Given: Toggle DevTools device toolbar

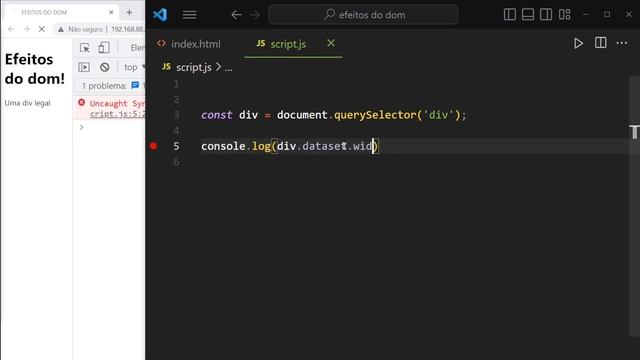Looking at the screenshot, I should pos(104,48).
